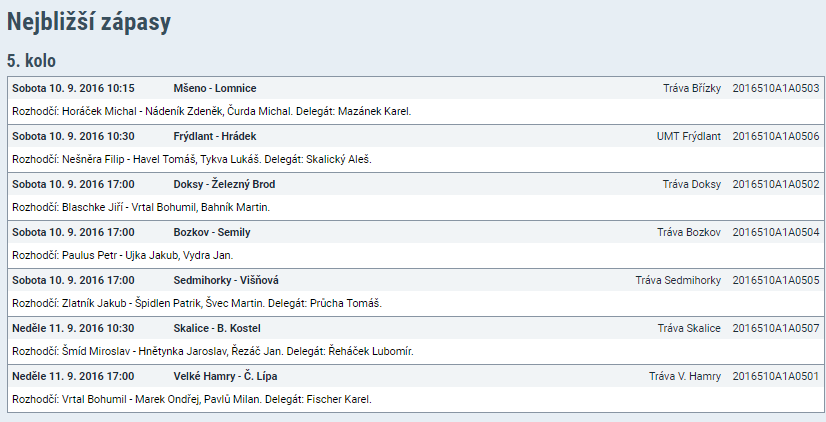
Task: Open the Sedmihorky - Višňová match
Action: (225, 280)
